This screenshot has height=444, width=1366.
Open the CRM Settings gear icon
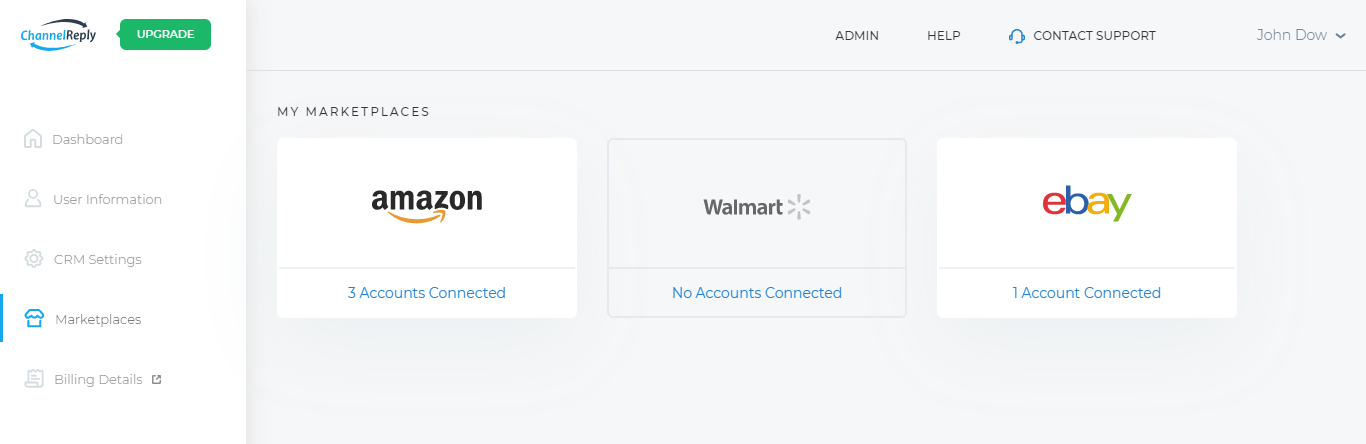point(34,259)
